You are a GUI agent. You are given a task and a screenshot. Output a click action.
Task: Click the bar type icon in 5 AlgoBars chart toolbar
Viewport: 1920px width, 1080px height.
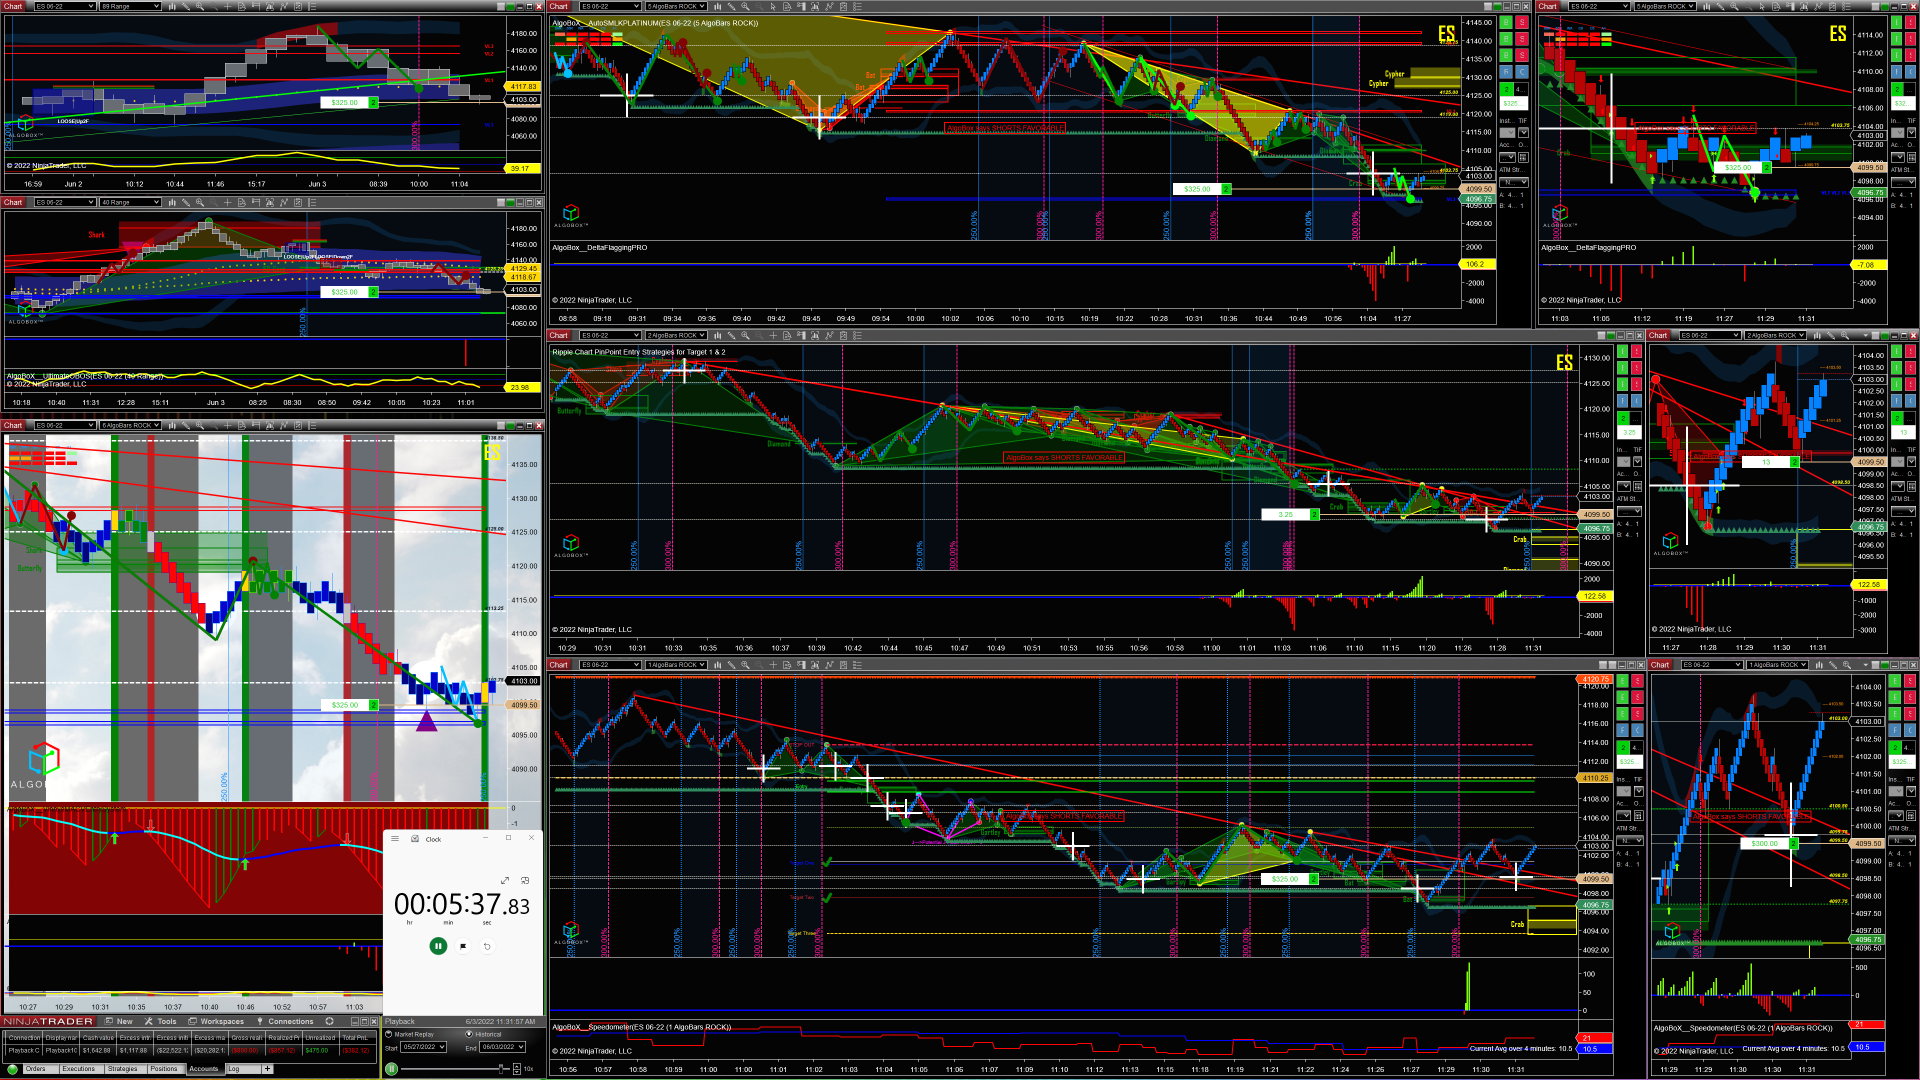(x=717, y=6)
